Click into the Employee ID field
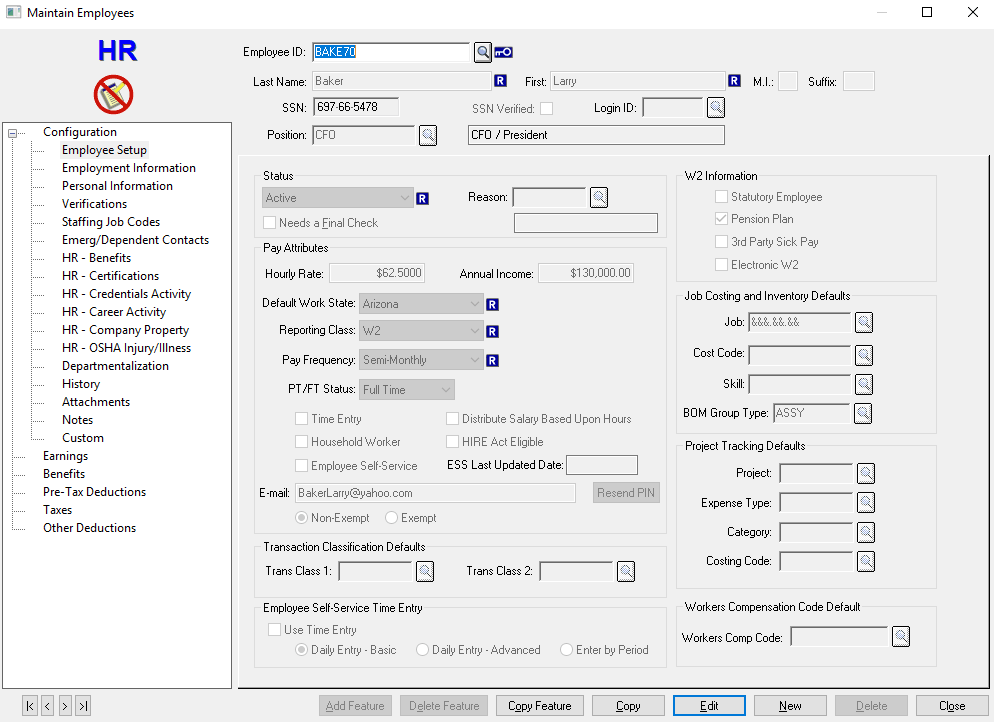The width and height of the screenshot is (994, 722). click(x=390, y=52)
